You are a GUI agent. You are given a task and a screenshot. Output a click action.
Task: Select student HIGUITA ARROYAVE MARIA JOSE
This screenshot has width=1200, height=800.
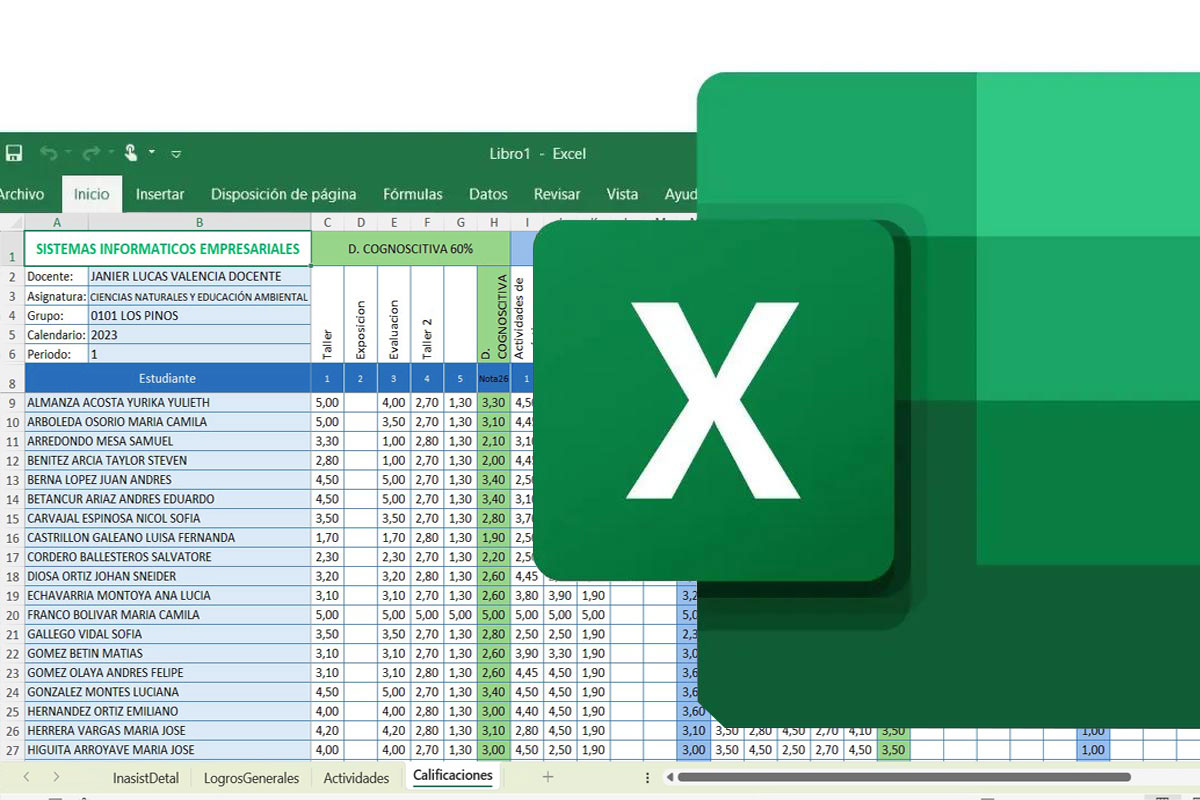pos(168,749)
